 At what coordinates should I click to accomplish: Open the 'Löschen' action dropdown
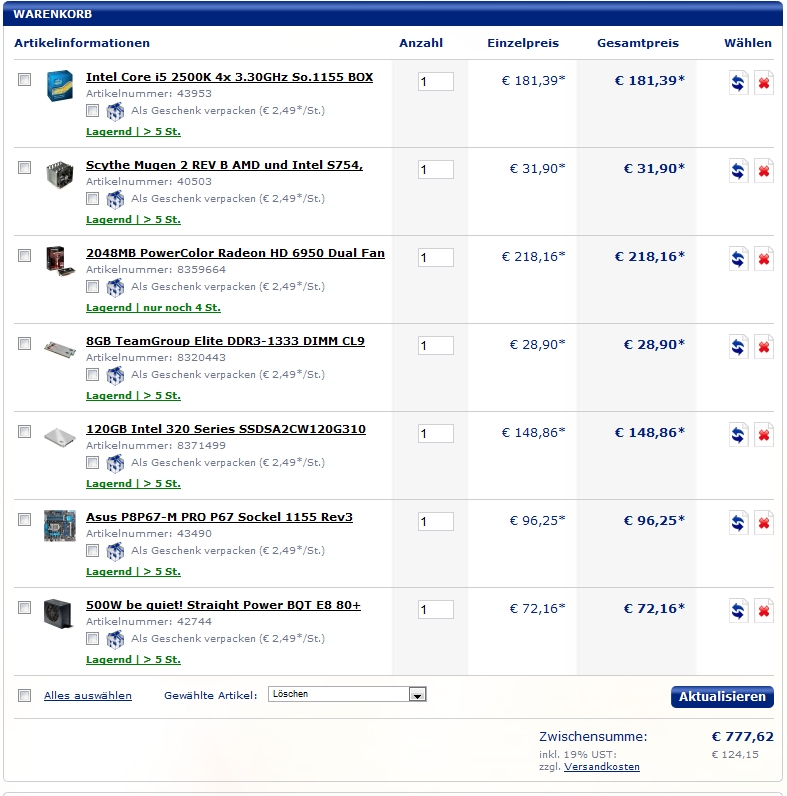(x=348, y=694)
